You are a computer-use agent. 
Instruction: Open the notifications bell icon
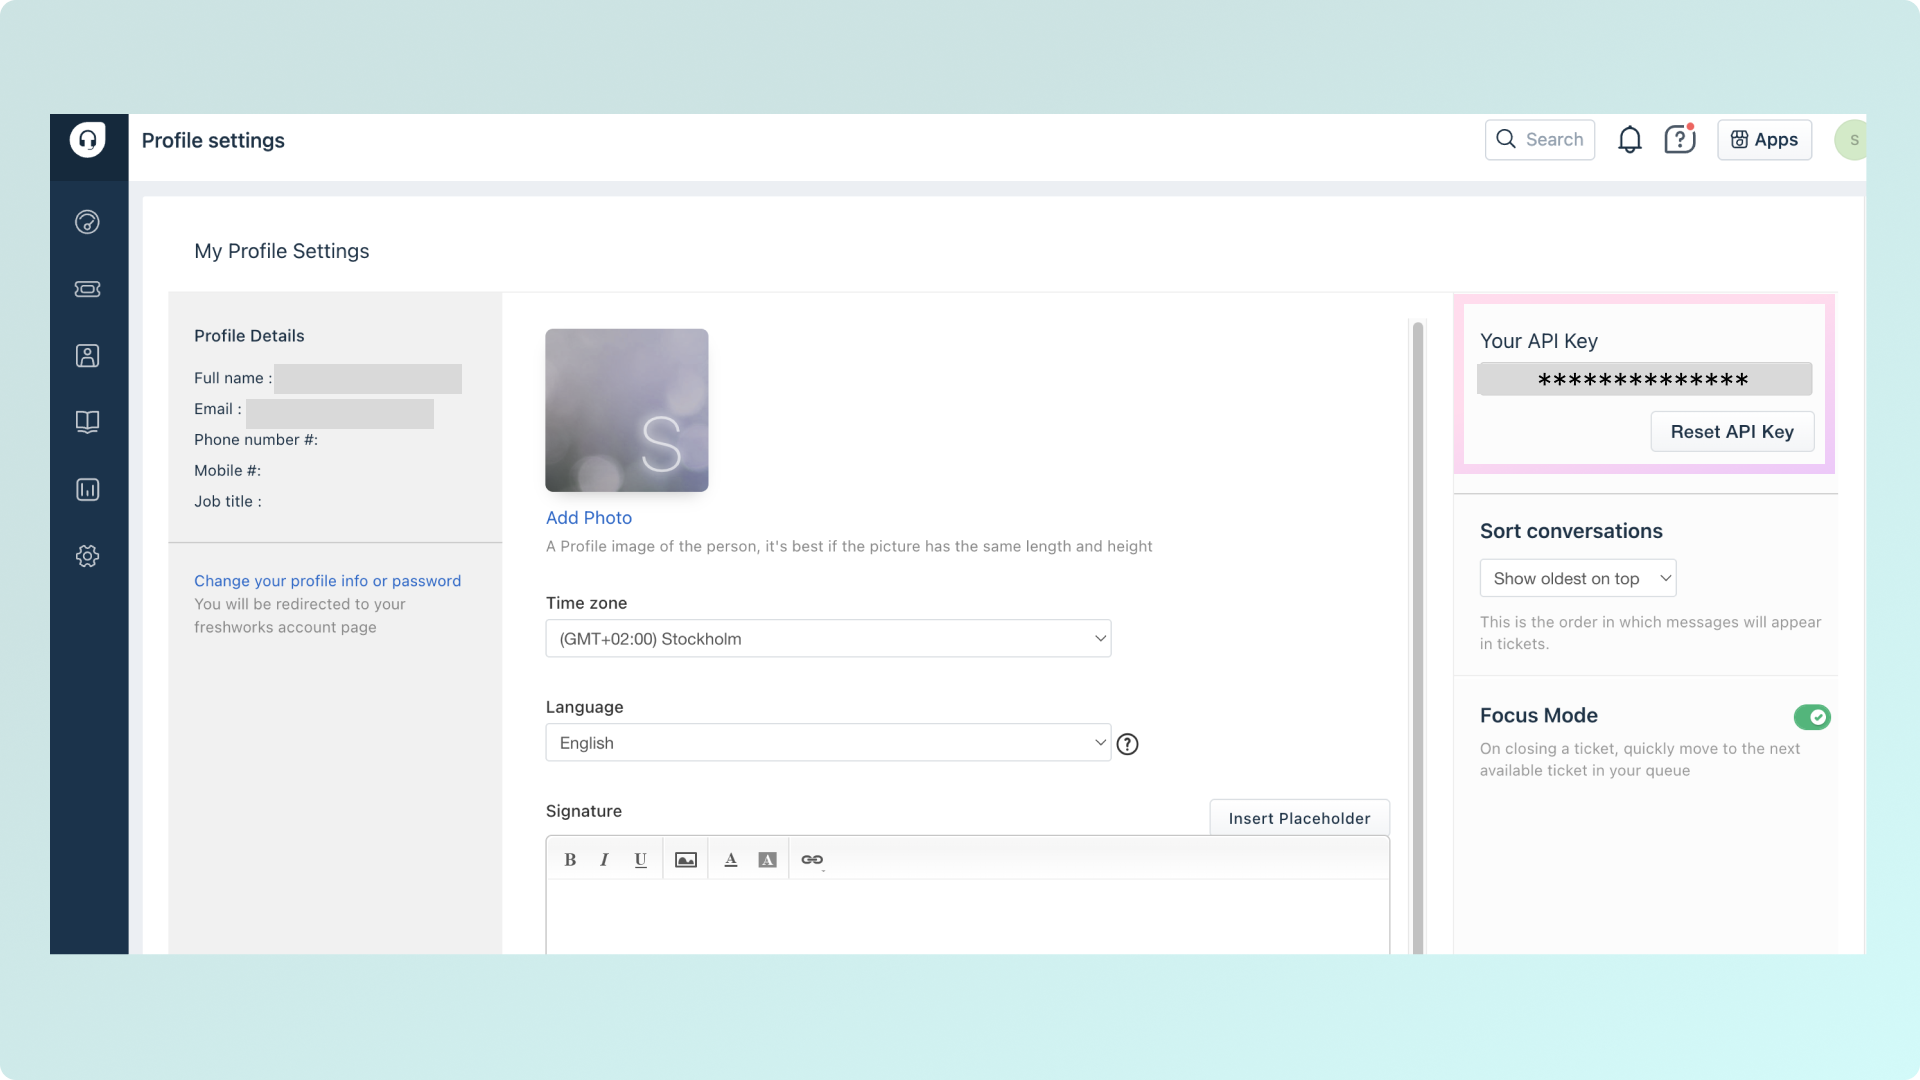pyautogui.click(x=1629, y=140)
